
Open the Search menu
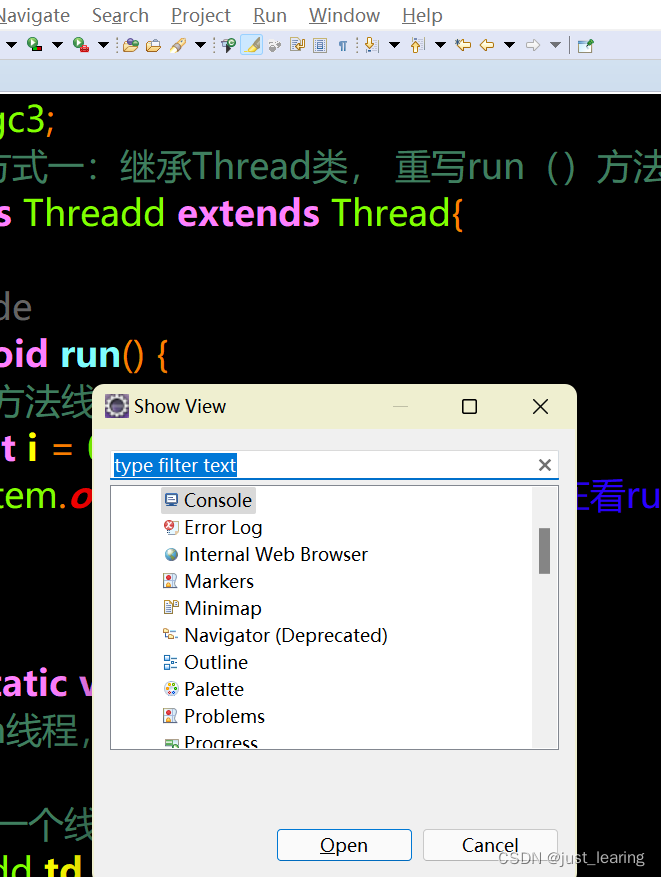pyautogui.click(x=120, y=16)
